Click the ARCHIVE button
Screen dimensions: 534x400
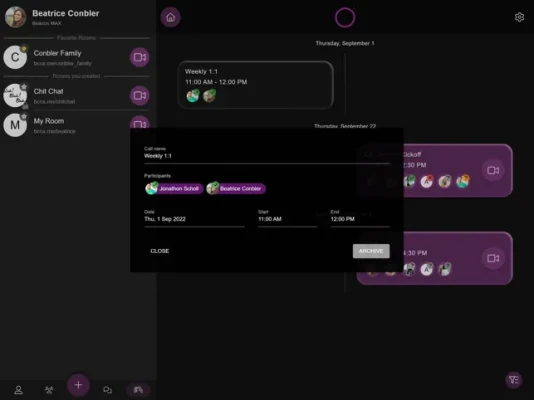tap(371, 251)
